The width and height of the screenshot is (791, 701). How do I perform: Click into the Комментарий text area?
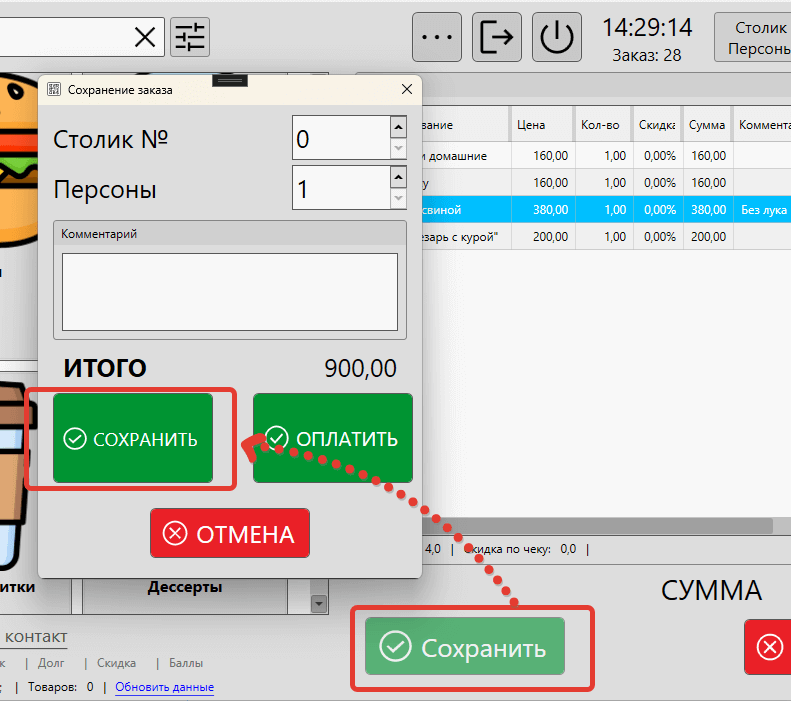pyautogui.click(x=230, y=291)
